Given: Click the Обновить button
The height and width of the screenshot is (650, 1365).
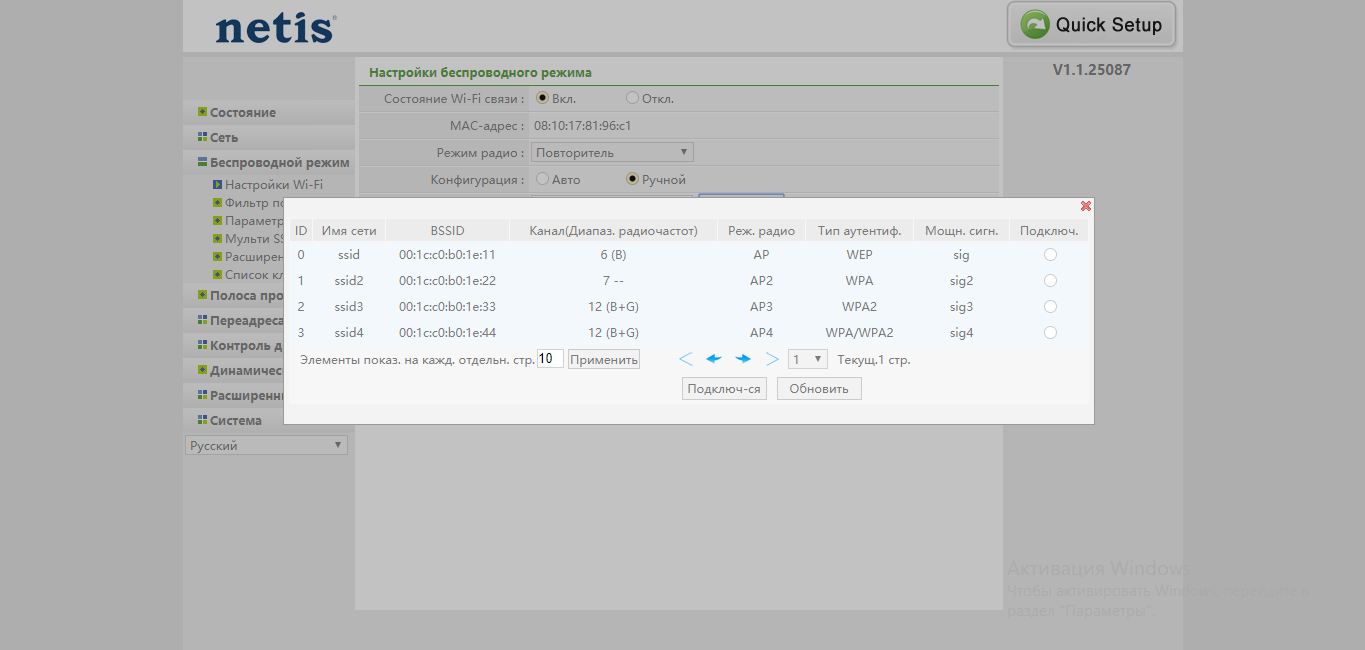Looking at the screenshot, I should 819,389.
